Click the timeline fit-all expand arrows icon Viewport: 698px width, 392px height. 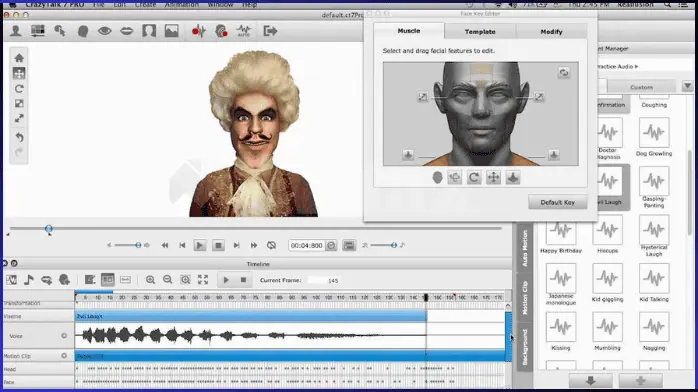click(x=203, y=280)
